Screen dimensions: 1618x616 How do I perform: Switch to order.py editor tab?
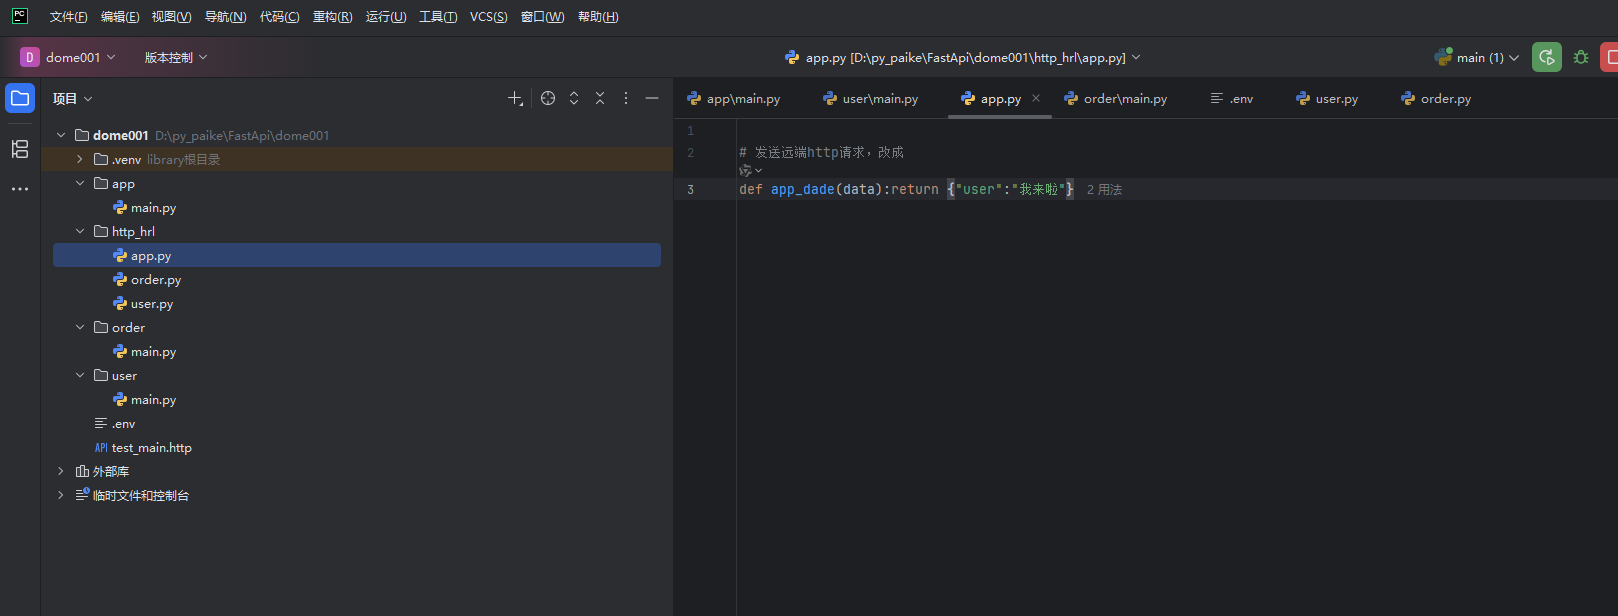pos(1436,98)
